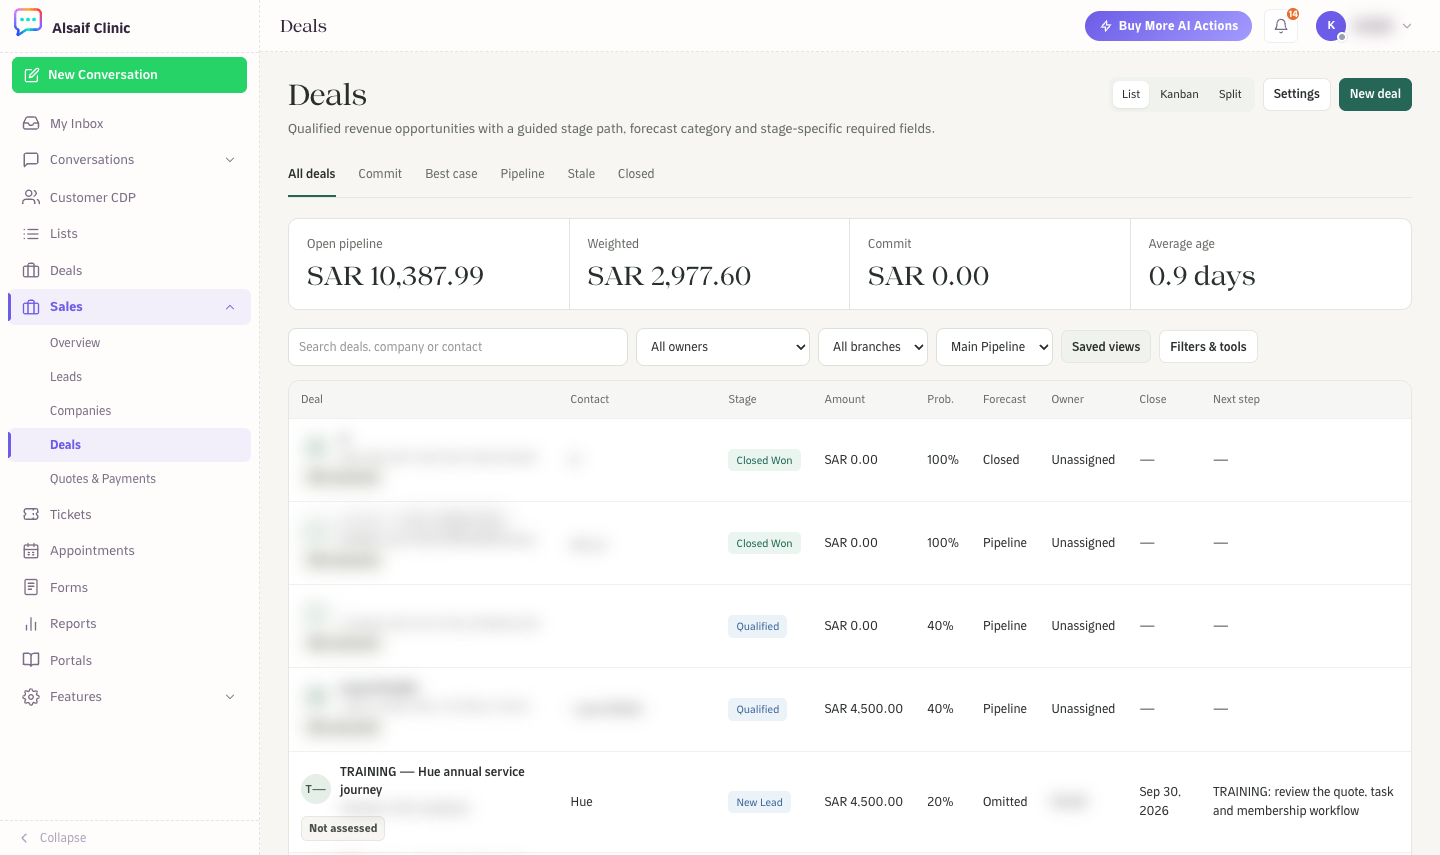This screenshot has height=855, width=1440.
Task: Select the Pipeline tab
Action: (522, 174)
